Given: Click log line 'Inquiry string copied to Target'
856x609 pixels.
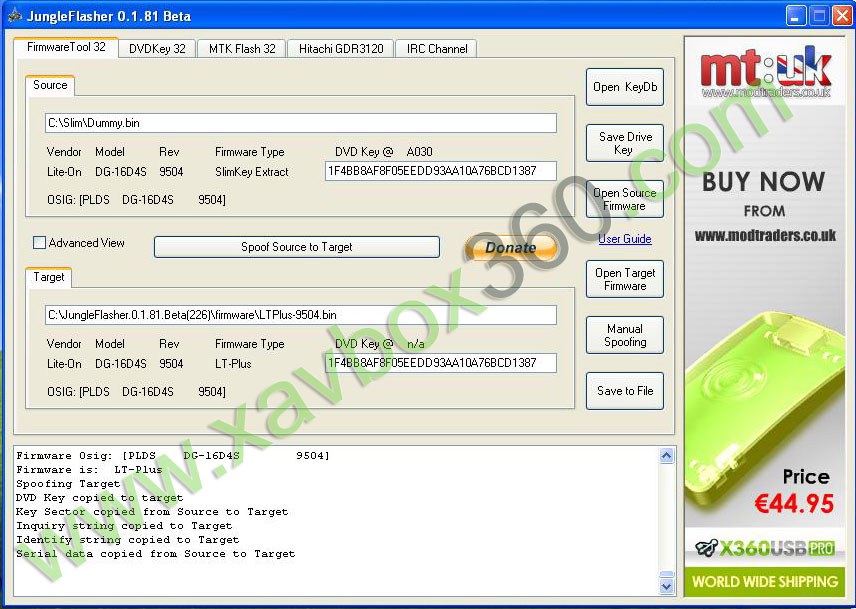Looking at the screenshot, I should (x=124, y=526).
